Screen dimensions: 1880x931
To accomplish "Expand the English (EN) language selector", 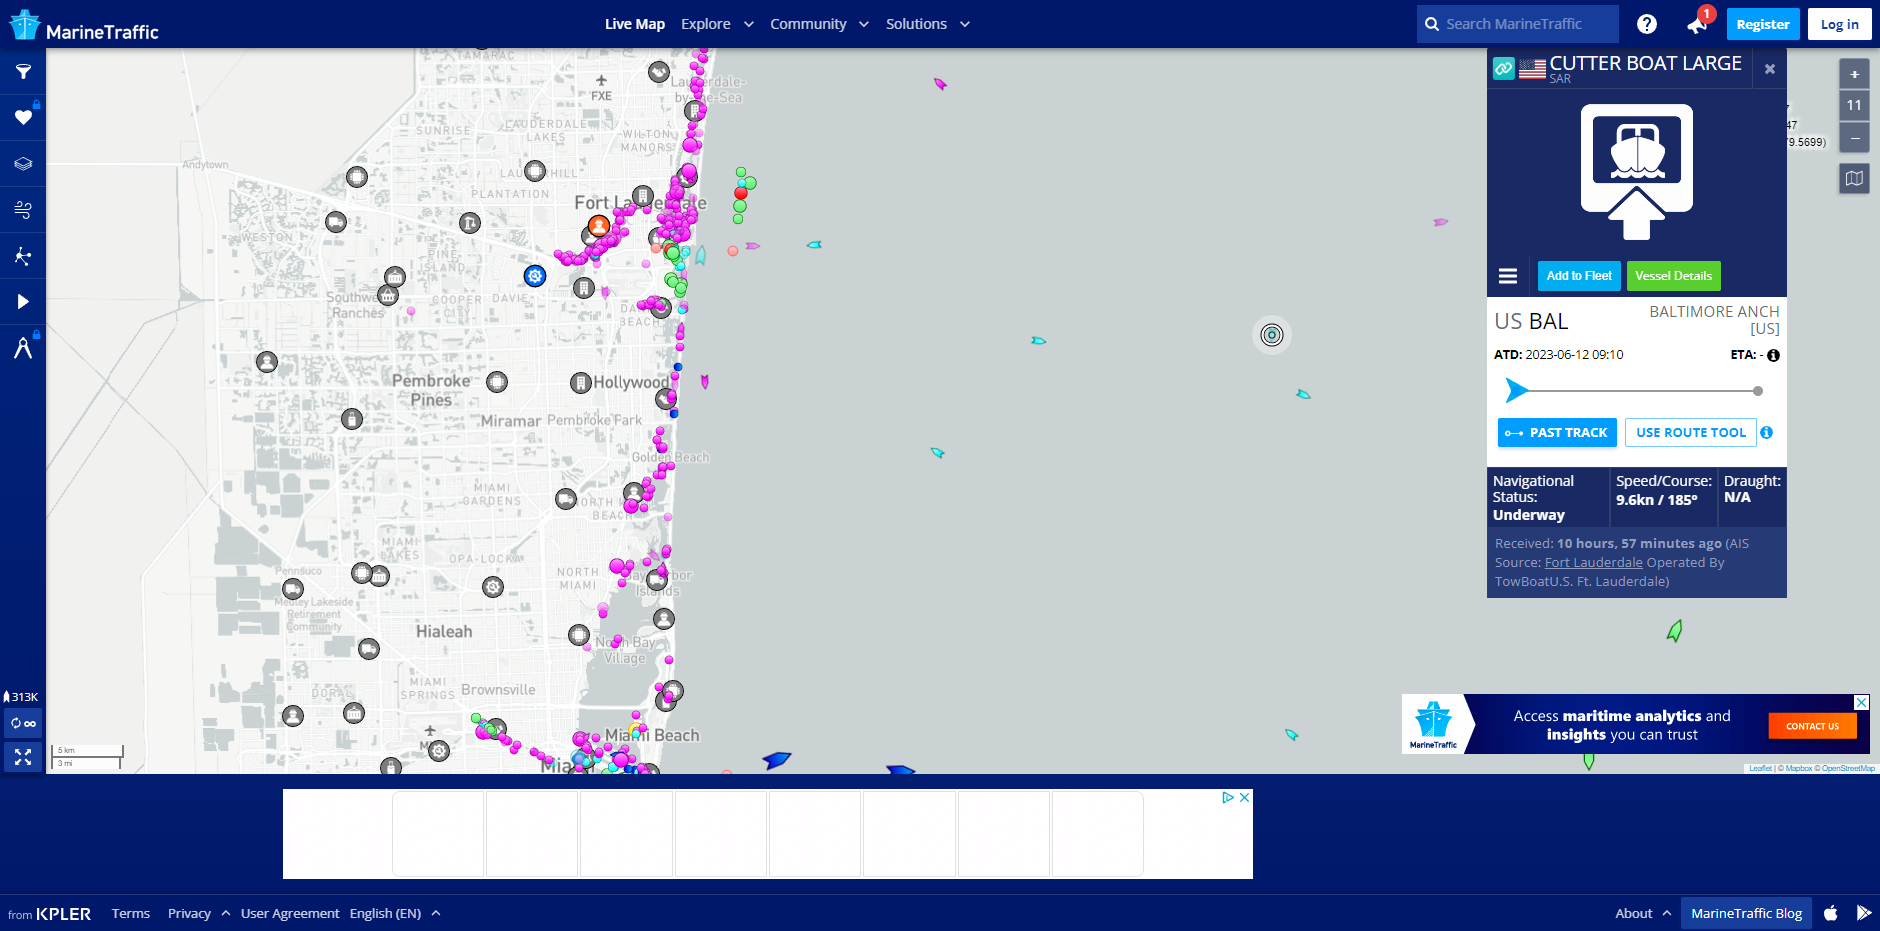I will pos(395,913).
